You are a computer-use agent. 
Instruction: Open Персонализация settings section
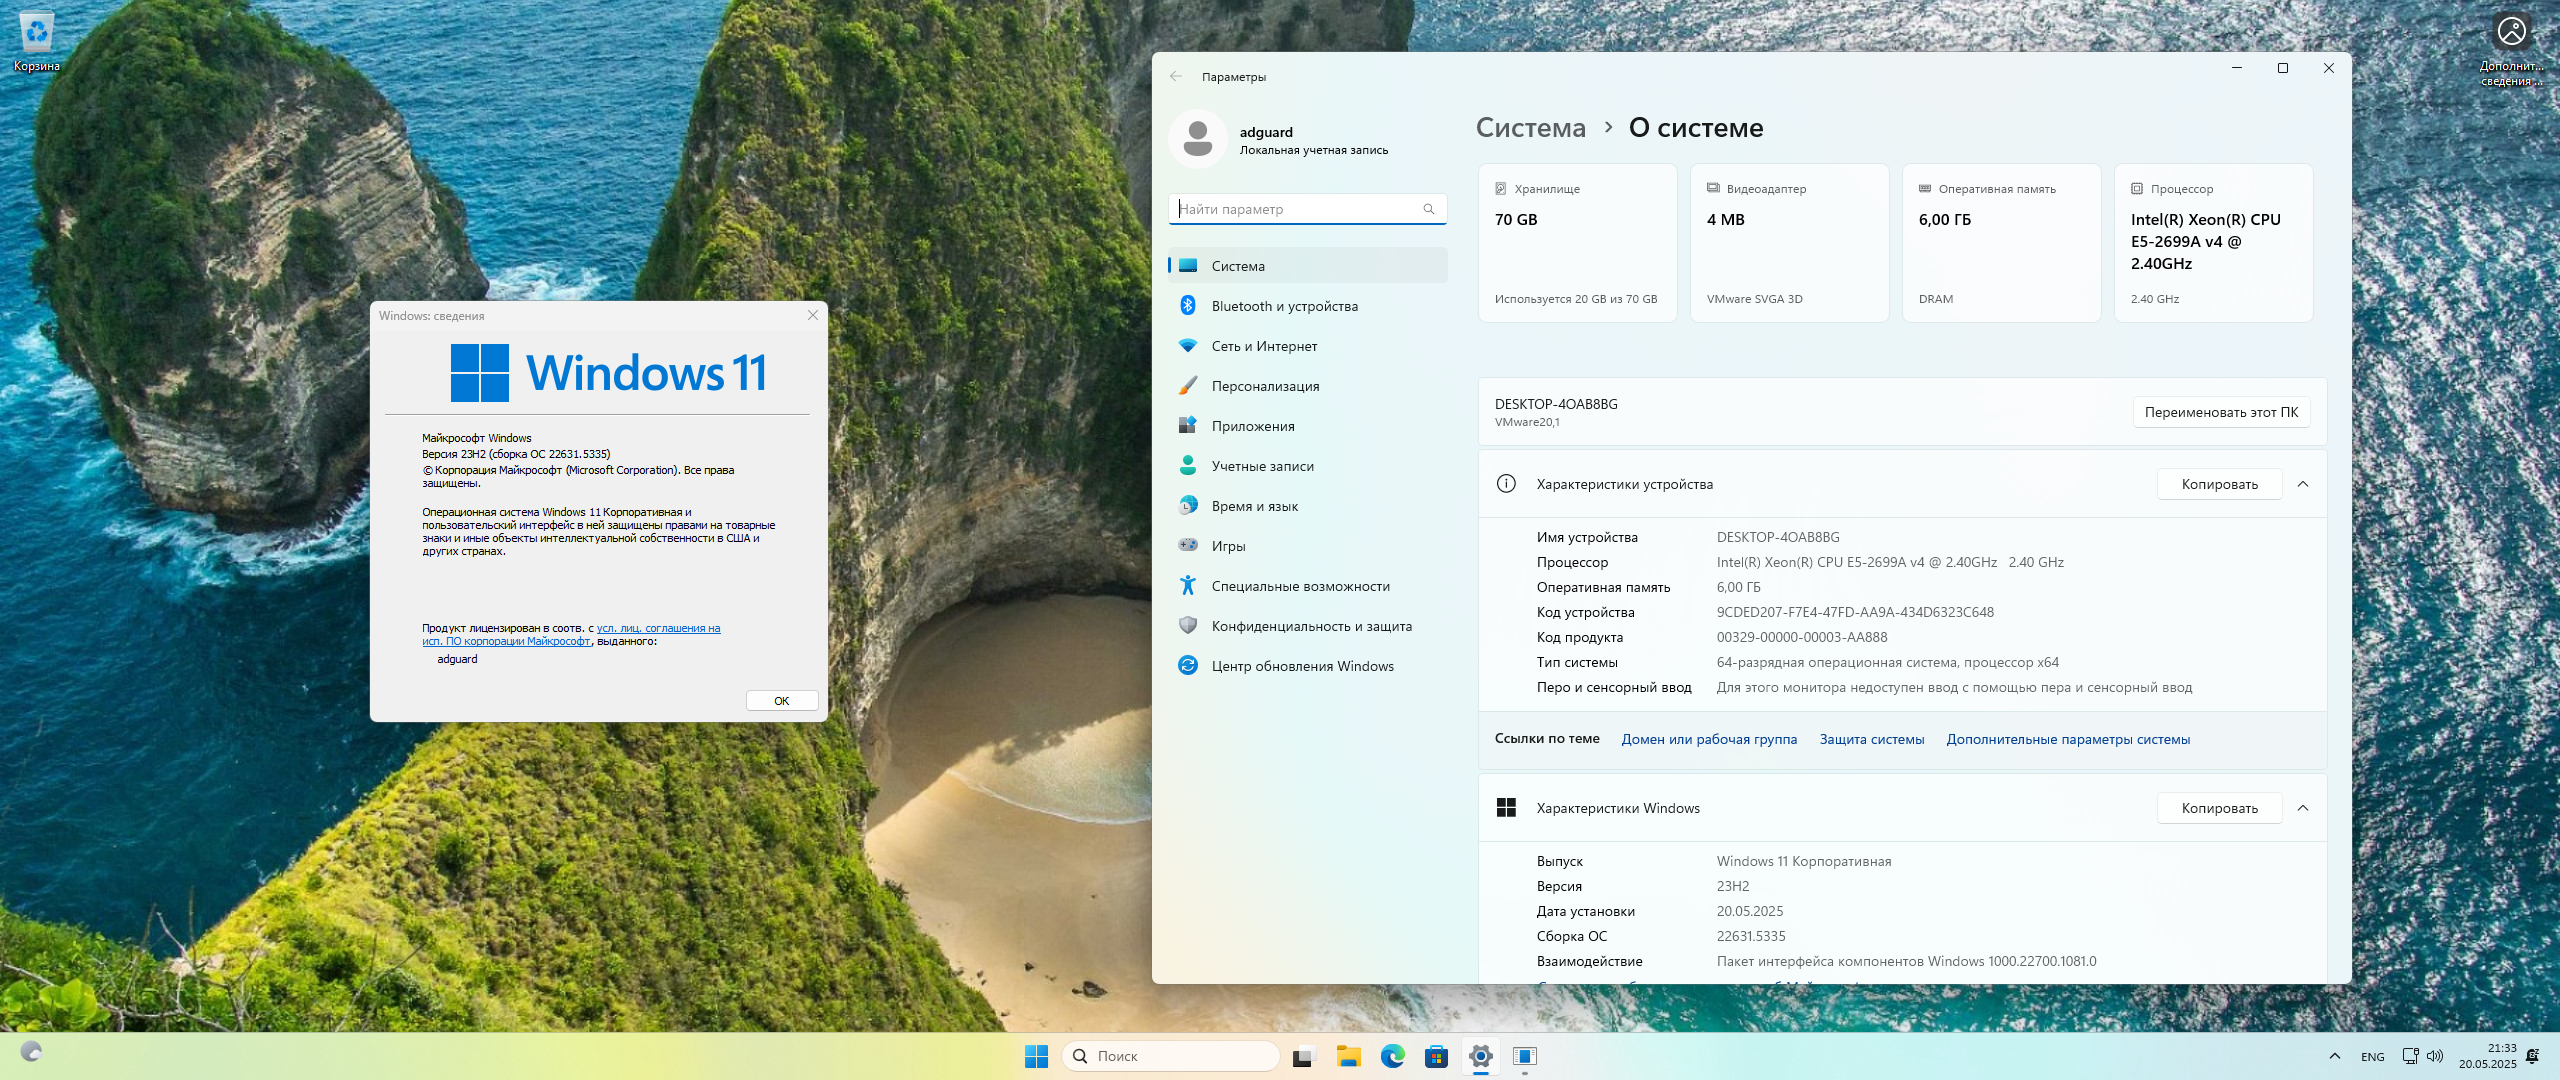1265,386
